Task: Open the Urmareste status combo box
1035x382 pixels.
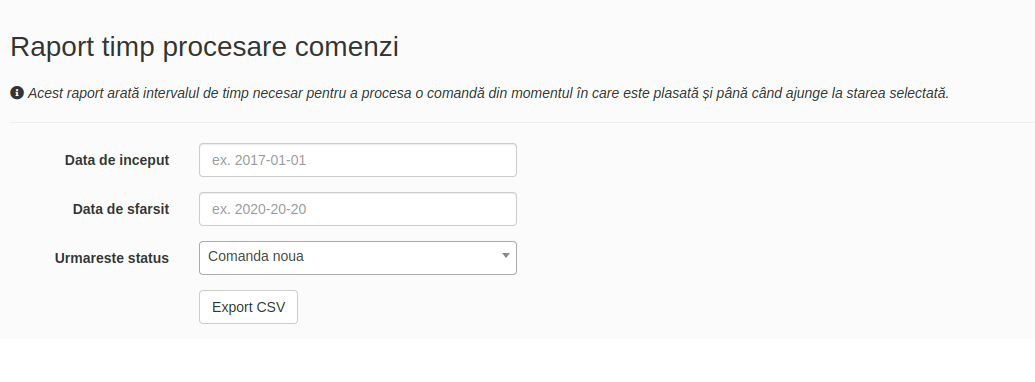Action: [x=358, y=258]
